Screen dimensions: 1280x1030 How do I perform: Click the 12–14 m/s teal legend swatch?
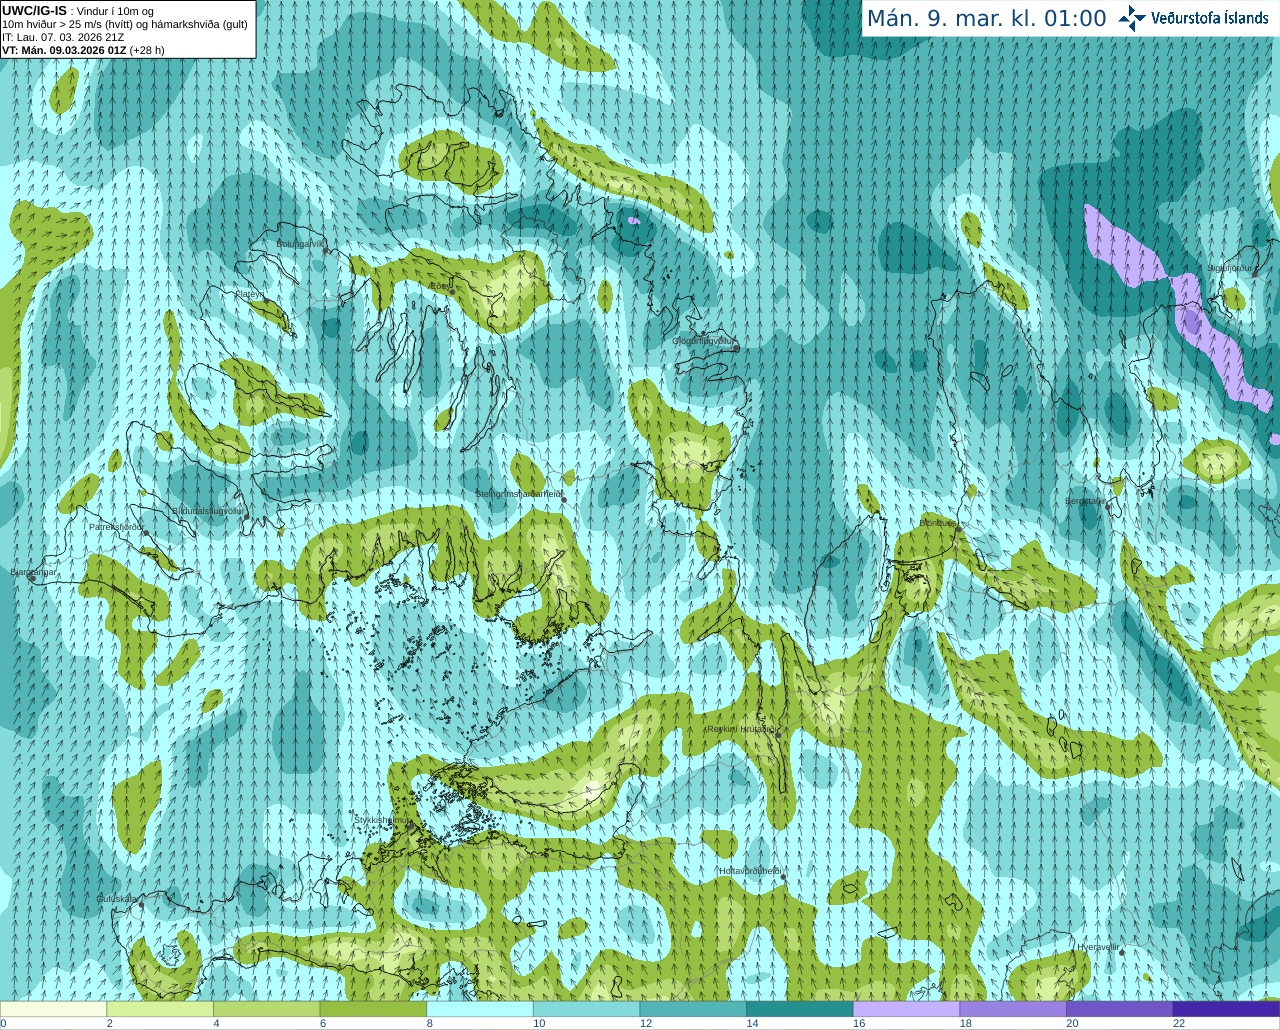click(693, 1009)
